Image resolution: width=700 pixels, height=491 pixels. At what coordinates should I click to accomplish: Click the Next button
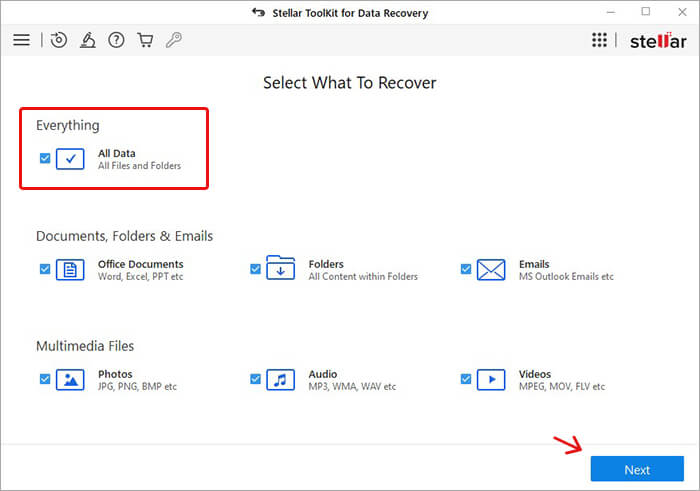click(x=637, y=469)
